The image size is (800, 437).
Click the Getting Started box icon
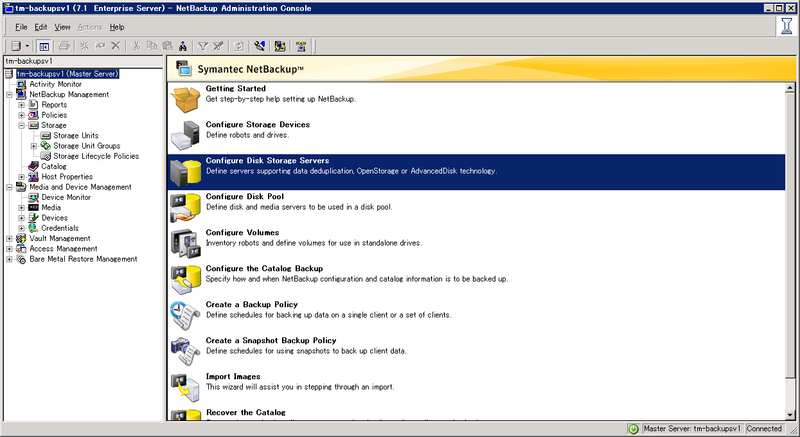tap(185, 99)
